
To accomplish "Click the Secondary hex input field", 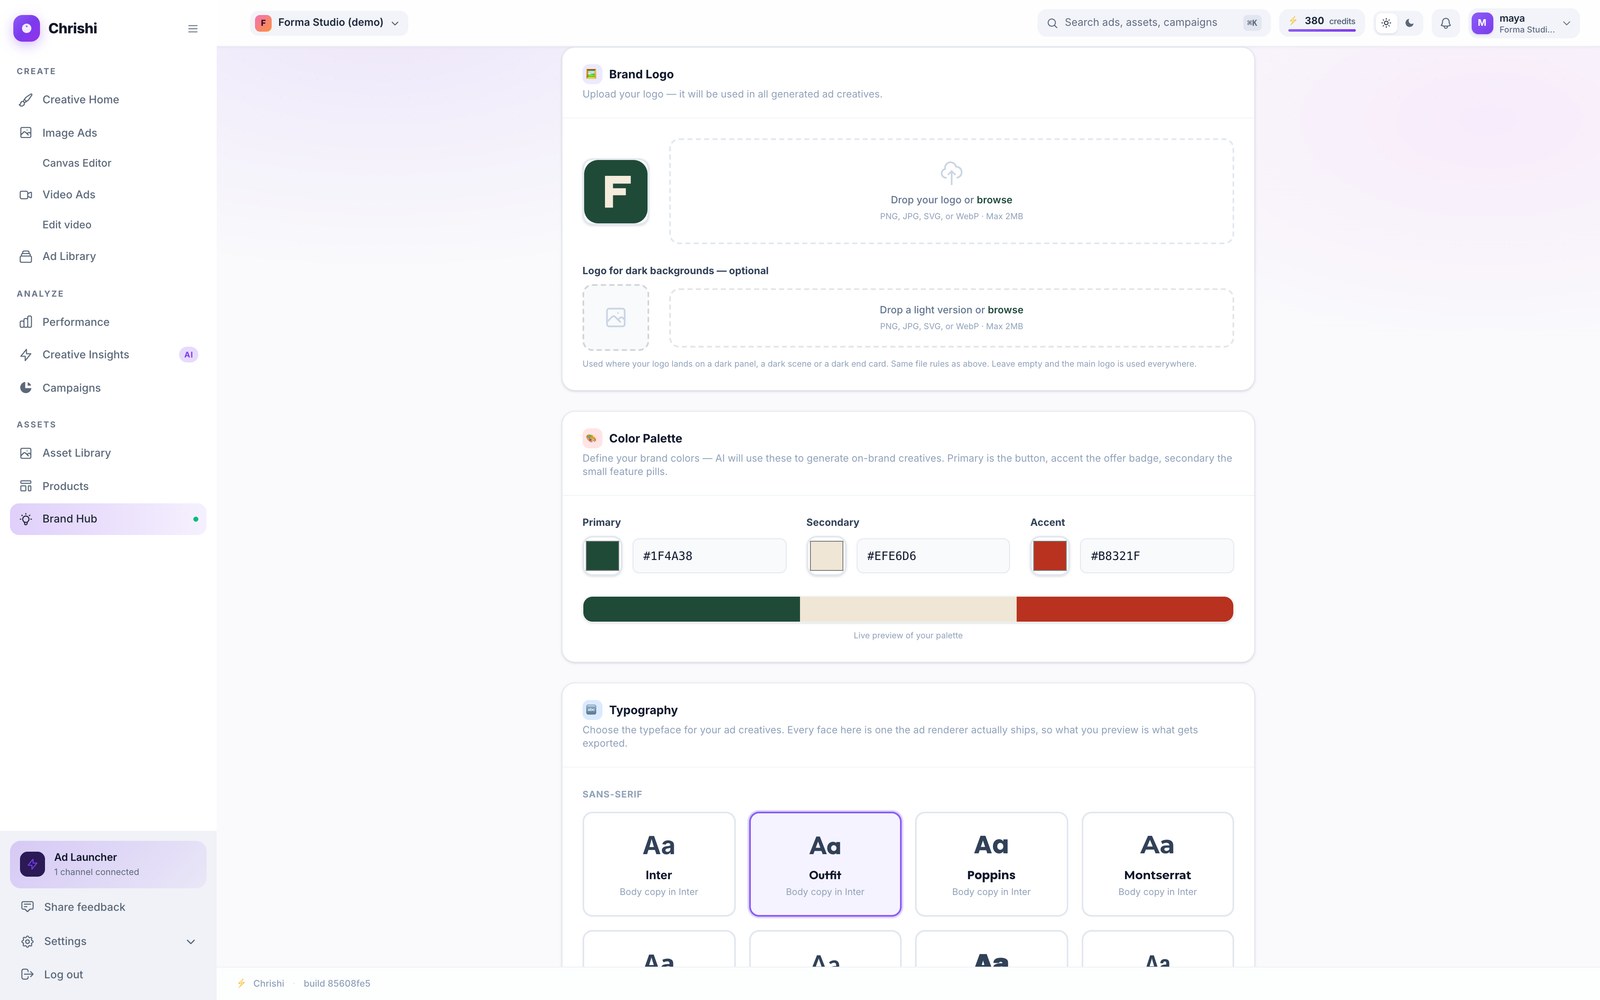I will [933, 556].
